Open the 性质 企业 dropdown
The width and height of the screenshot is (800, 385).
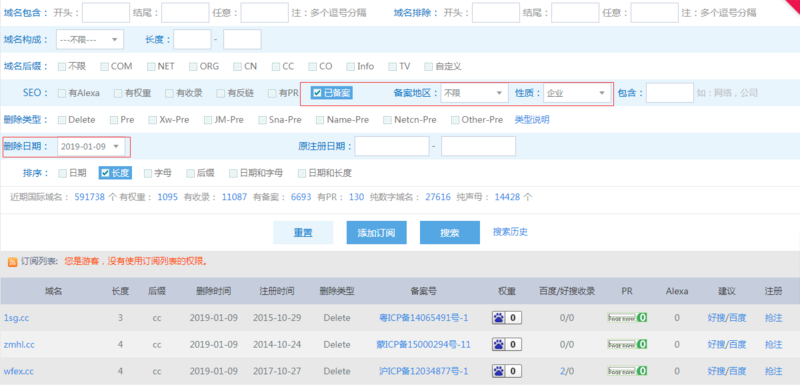(578, 93)
